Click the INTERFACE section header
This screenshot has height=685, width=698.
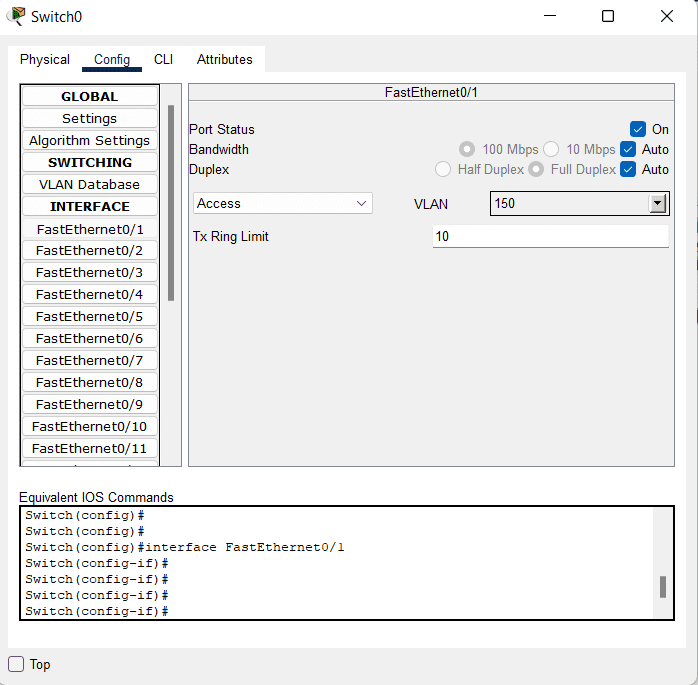[89, 207]
